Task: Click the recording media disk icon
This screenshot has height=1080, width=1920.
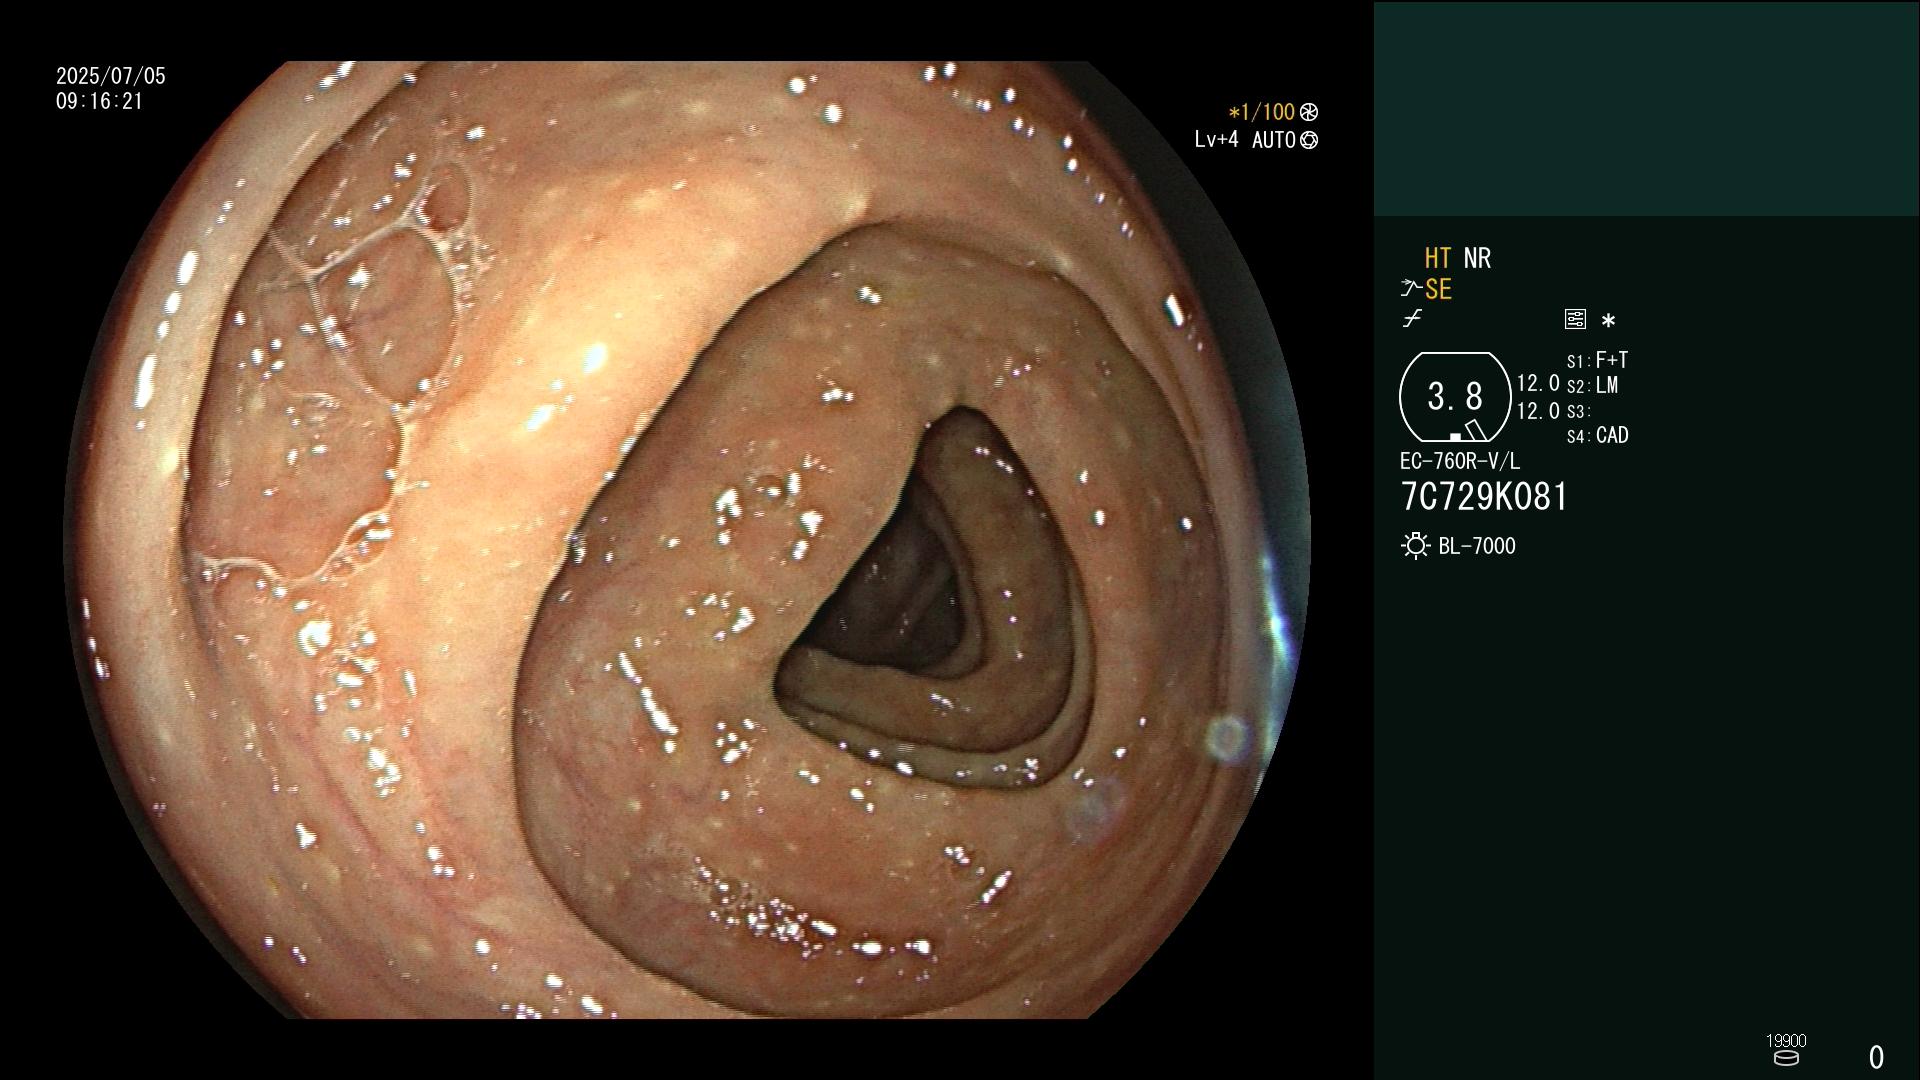Action: pos(1786,1058)
